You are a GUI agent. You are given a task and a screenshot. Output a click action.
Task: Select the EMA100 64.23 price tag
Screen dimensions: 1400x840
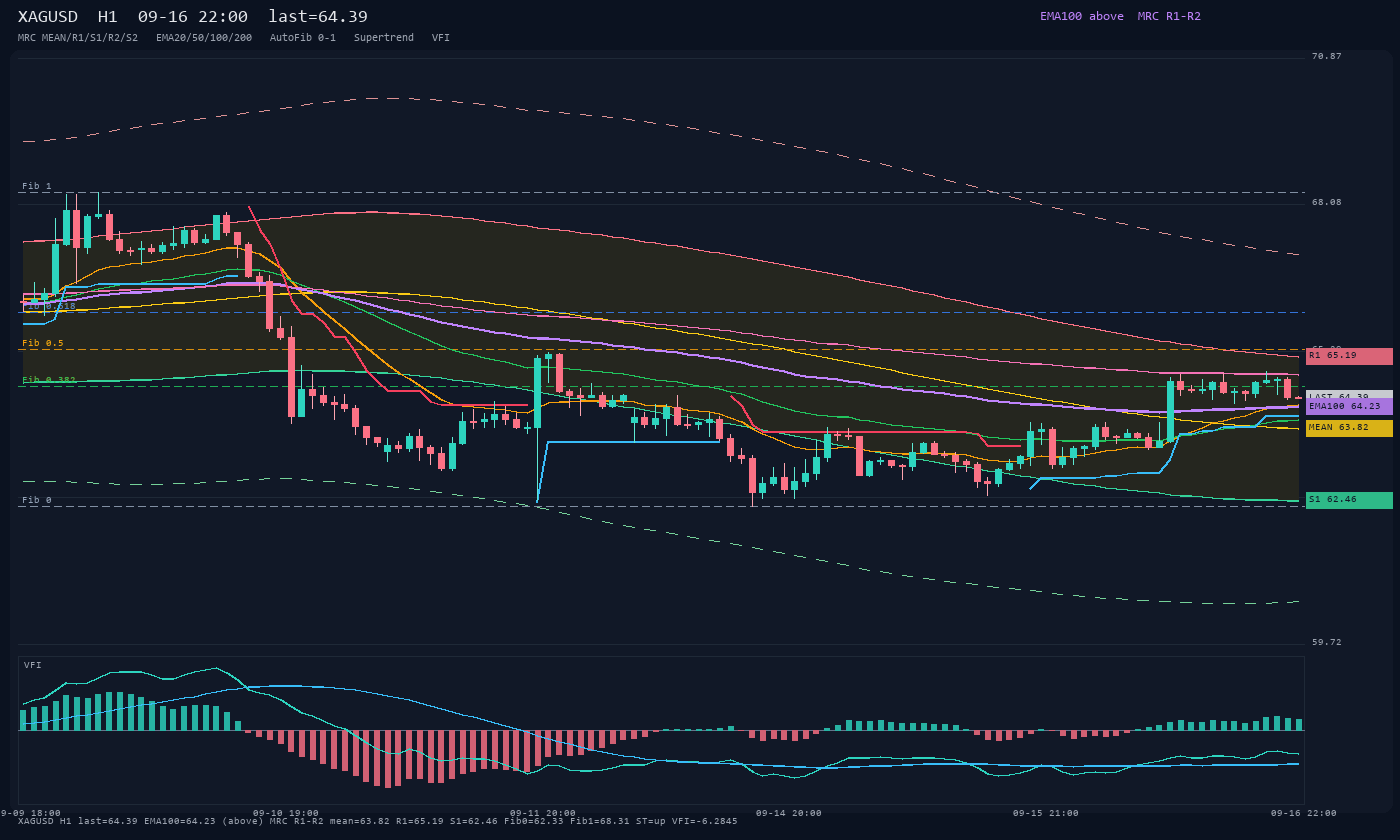(x=1349, y=407)
